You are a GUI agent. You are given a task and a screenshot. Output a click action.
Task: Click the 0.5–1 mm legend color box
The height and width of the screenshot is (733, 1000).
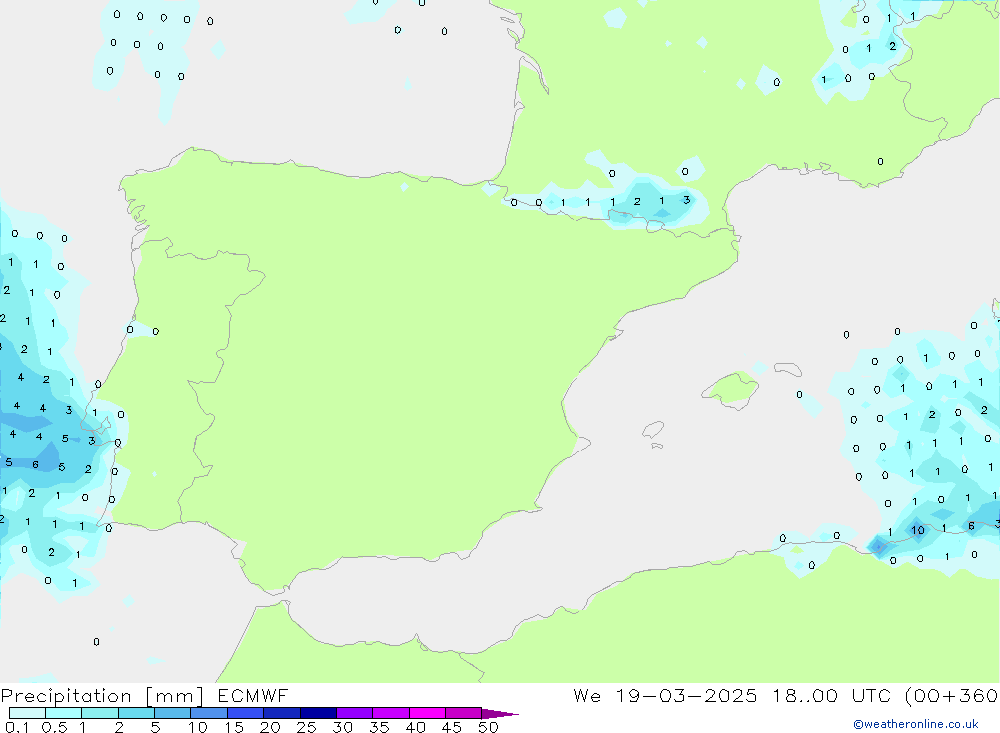63,713
